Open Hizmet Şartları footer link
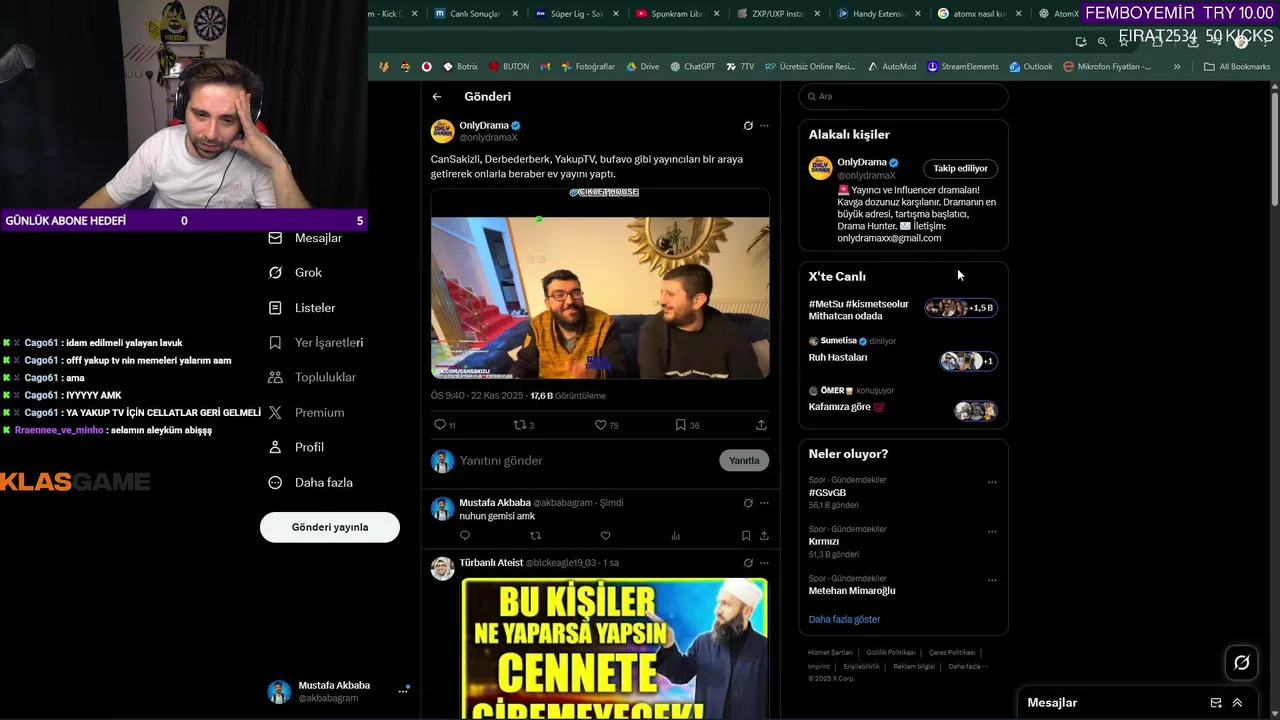 830,653
